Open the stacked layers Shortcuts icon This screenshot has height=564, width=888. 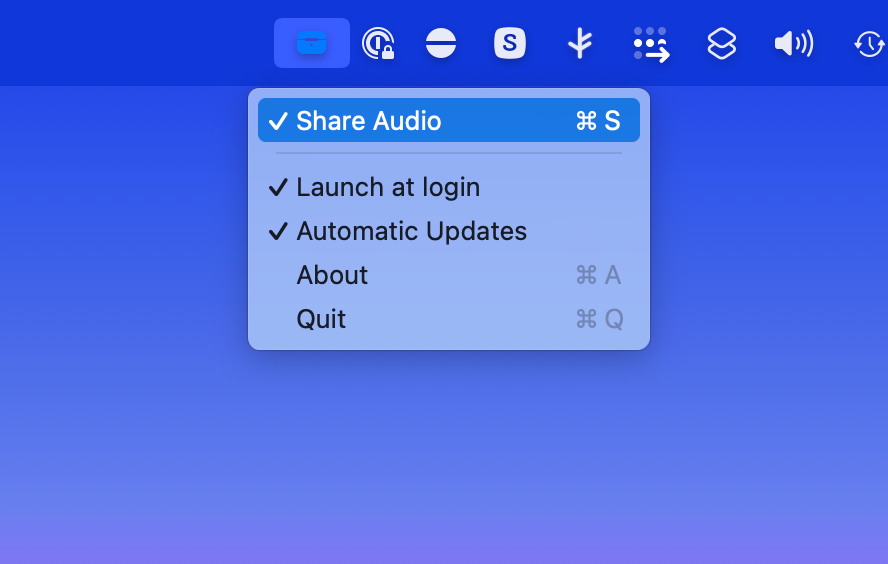pyautogui.click(x=721, y=43)
